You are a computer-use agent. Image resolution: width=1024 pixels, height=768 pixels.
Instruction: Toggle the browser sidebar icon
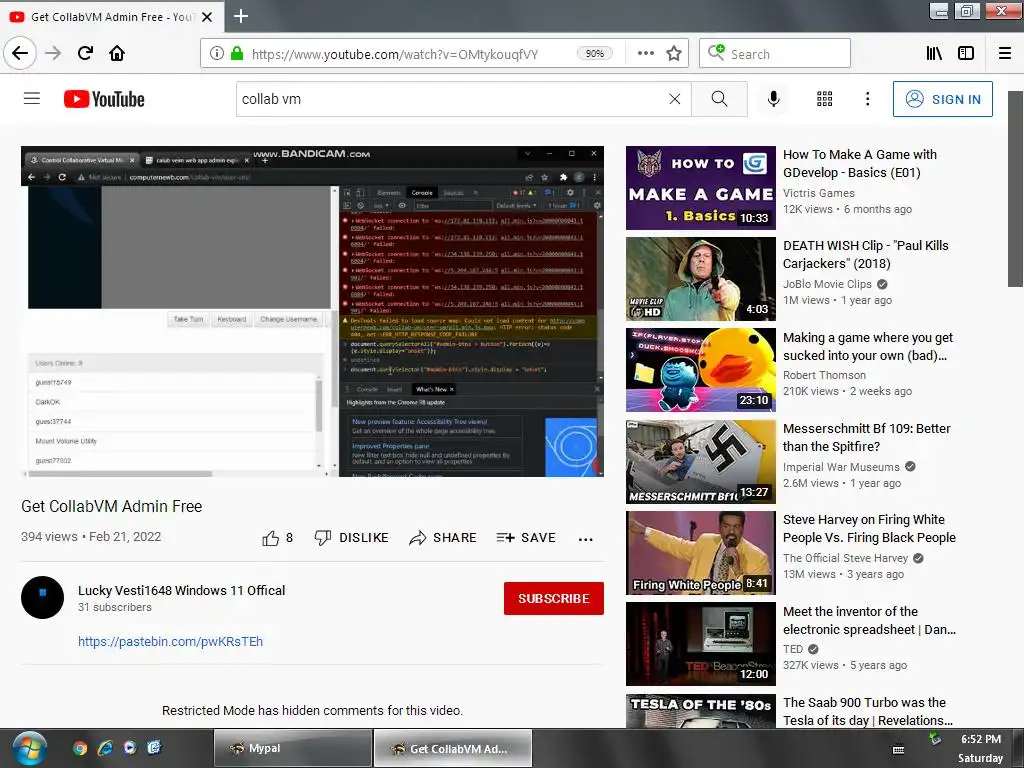(x=966, y=54)
